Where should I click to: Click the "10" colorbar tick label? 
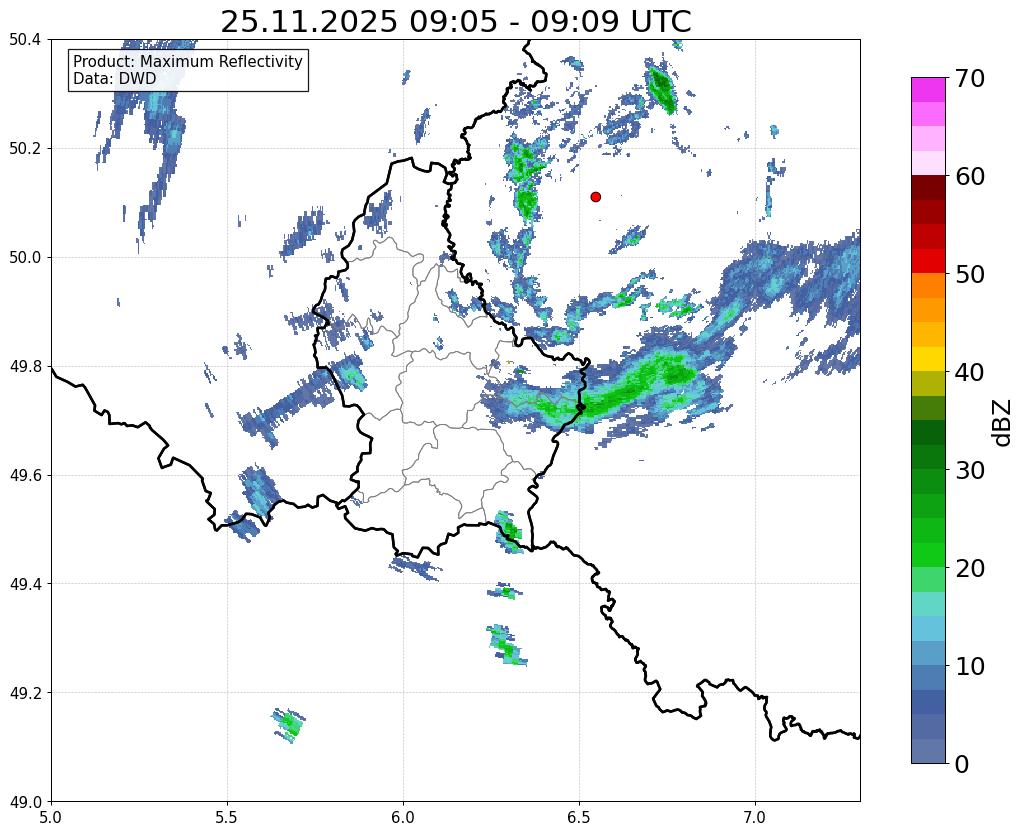(x=970, y=666)
